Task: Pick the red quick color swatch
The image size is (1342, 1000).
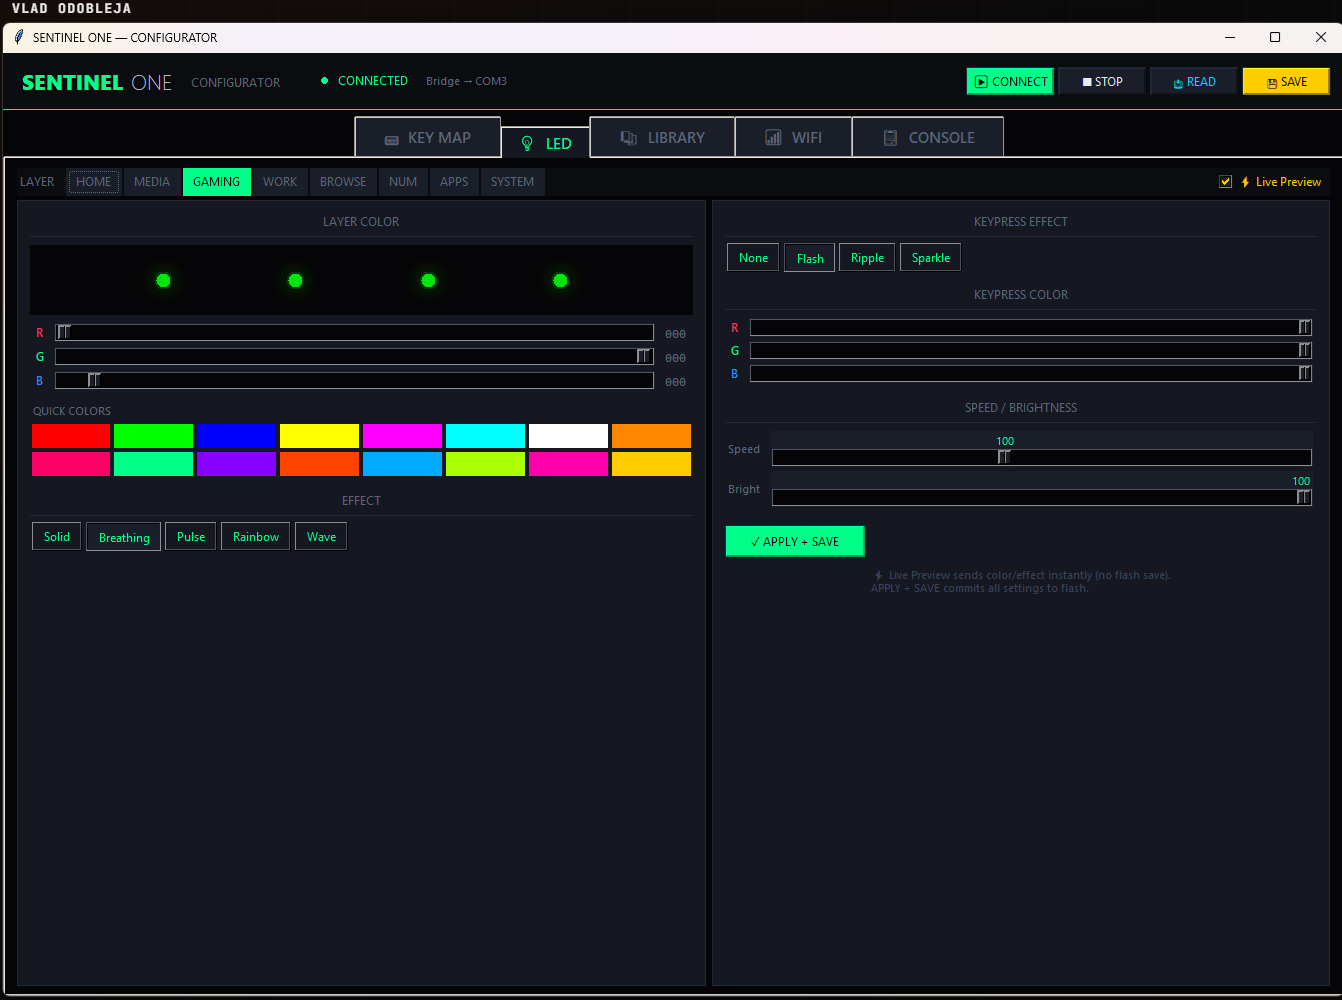Action: [x=71, y=436]
